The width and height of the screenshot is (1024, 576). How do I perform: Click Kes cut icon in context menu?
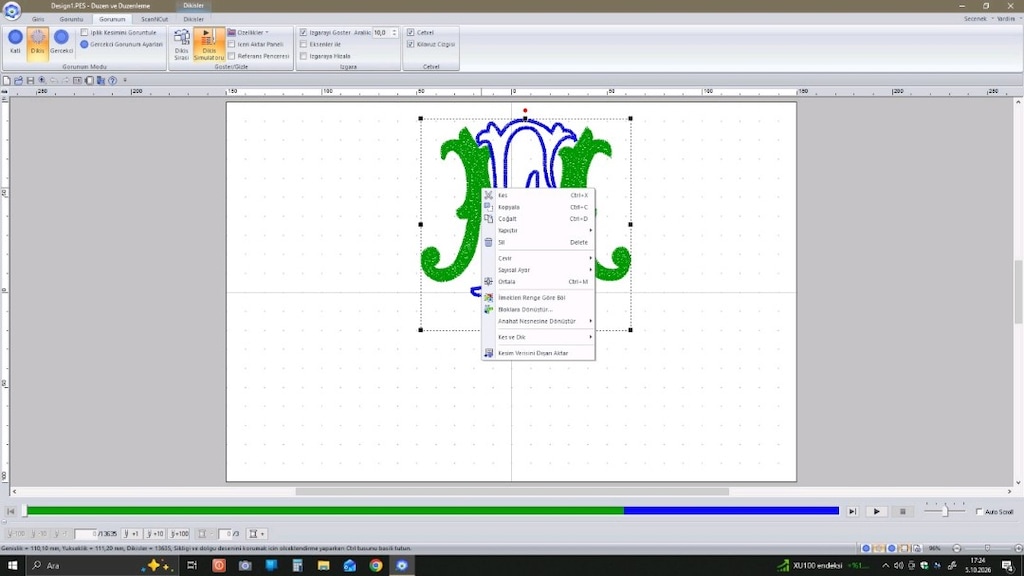(488, 195)
